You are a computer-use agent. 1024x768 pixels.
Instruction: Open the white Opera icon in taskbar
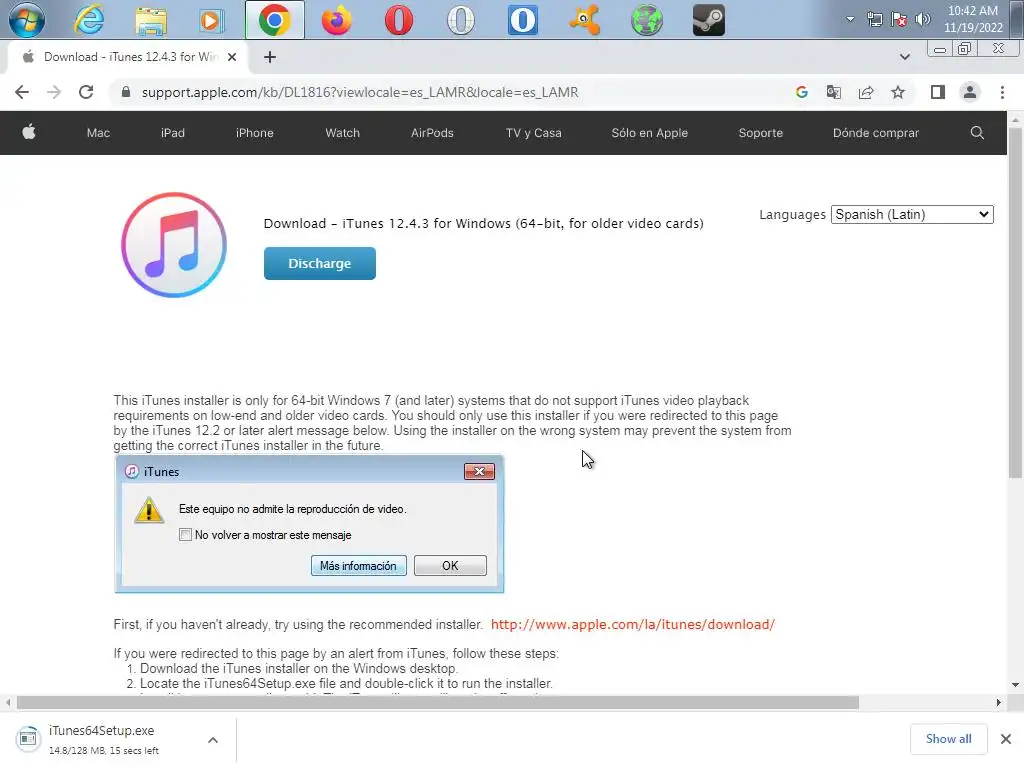click(460, 20)
